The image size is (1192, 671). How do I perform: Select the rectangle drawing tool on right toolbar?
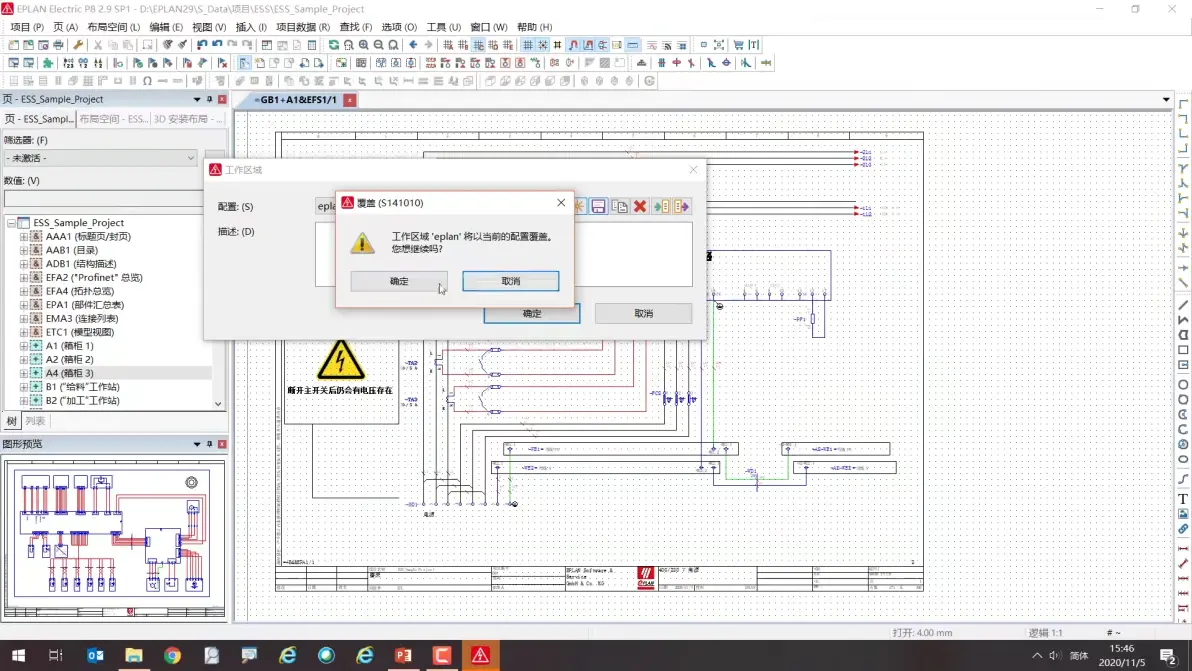point(1183,350)
